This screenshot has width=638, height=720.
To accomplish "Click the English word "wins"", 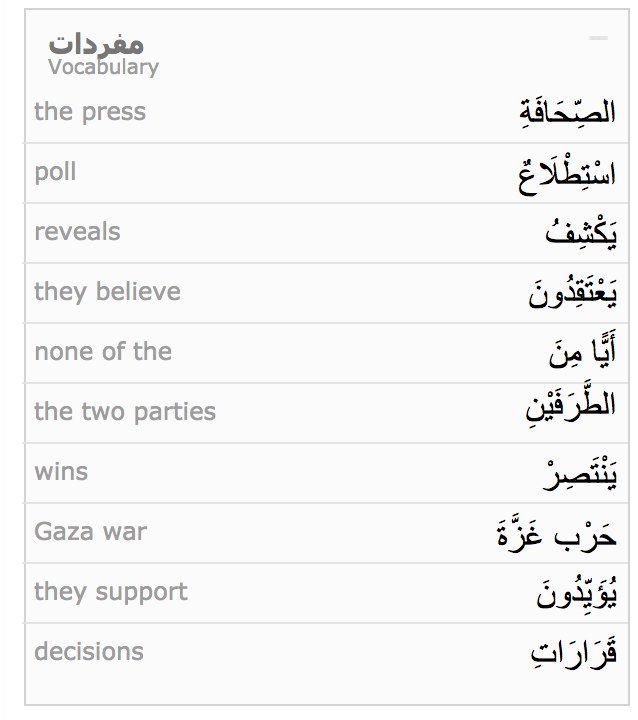I will click(61, 472).
